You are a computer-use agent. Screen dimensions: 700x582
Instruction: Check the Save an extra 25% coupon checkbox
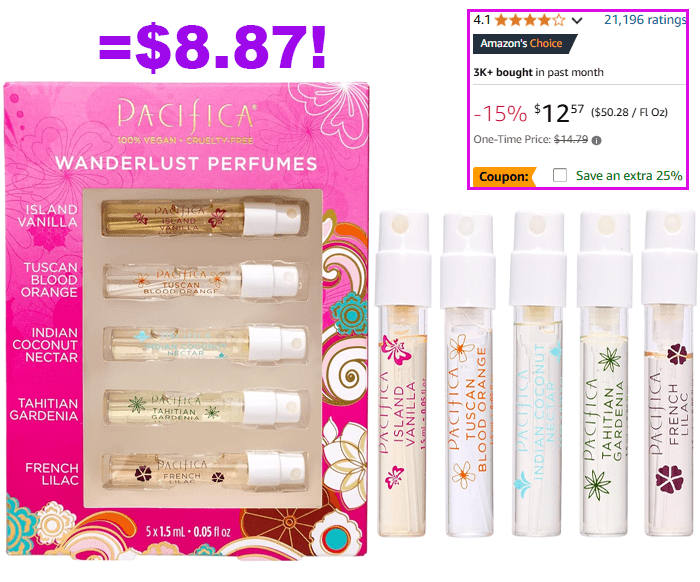[x=560, y=175]
